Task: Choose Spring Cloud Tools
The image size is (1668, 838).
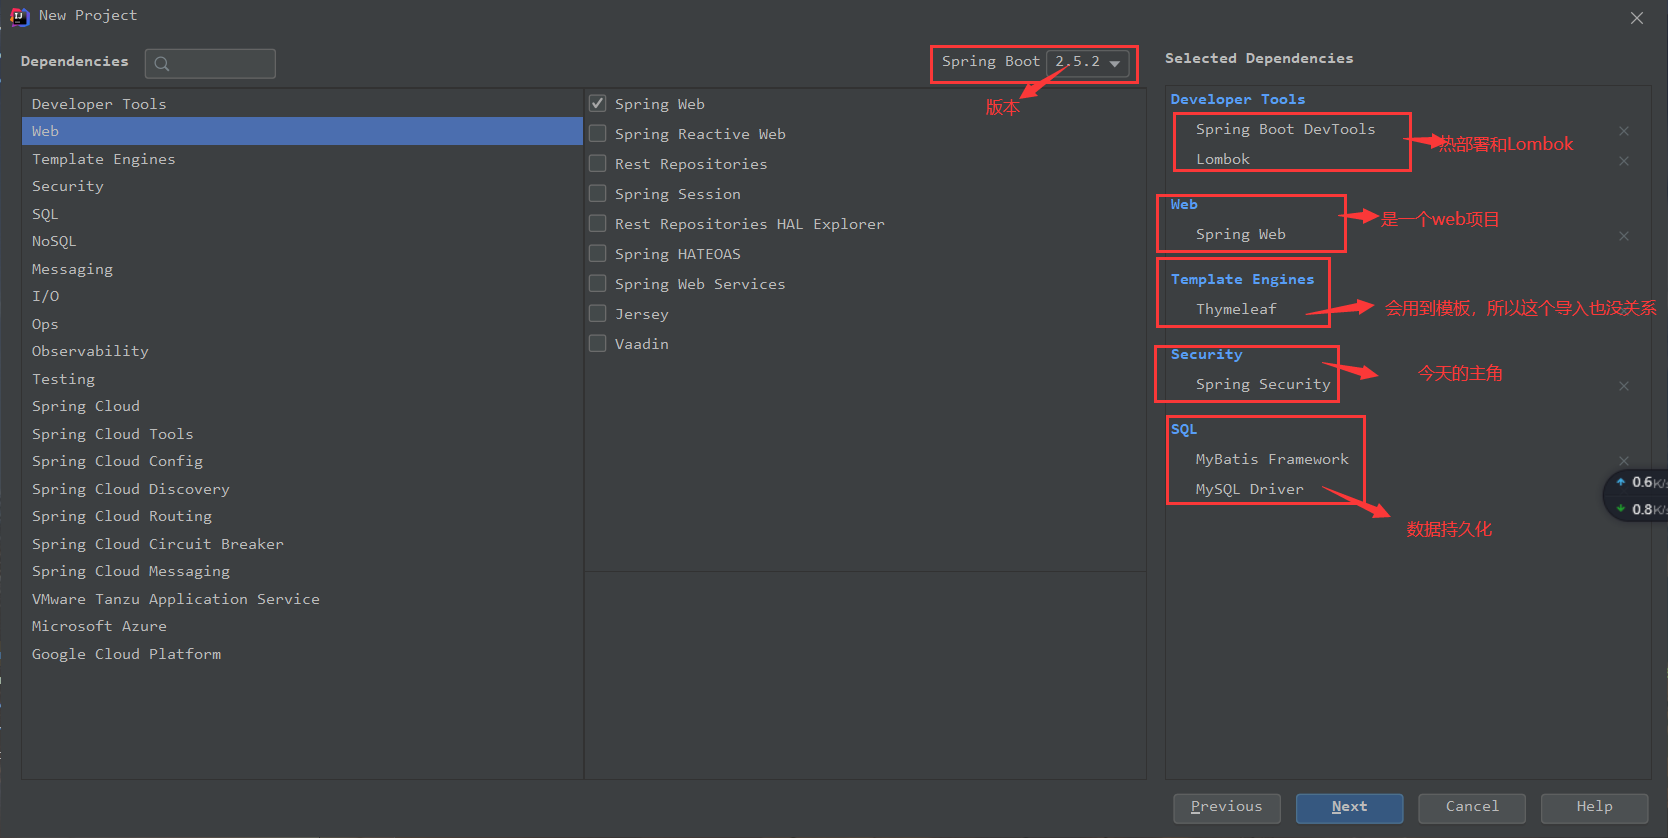Action: [x=302, y=434]
